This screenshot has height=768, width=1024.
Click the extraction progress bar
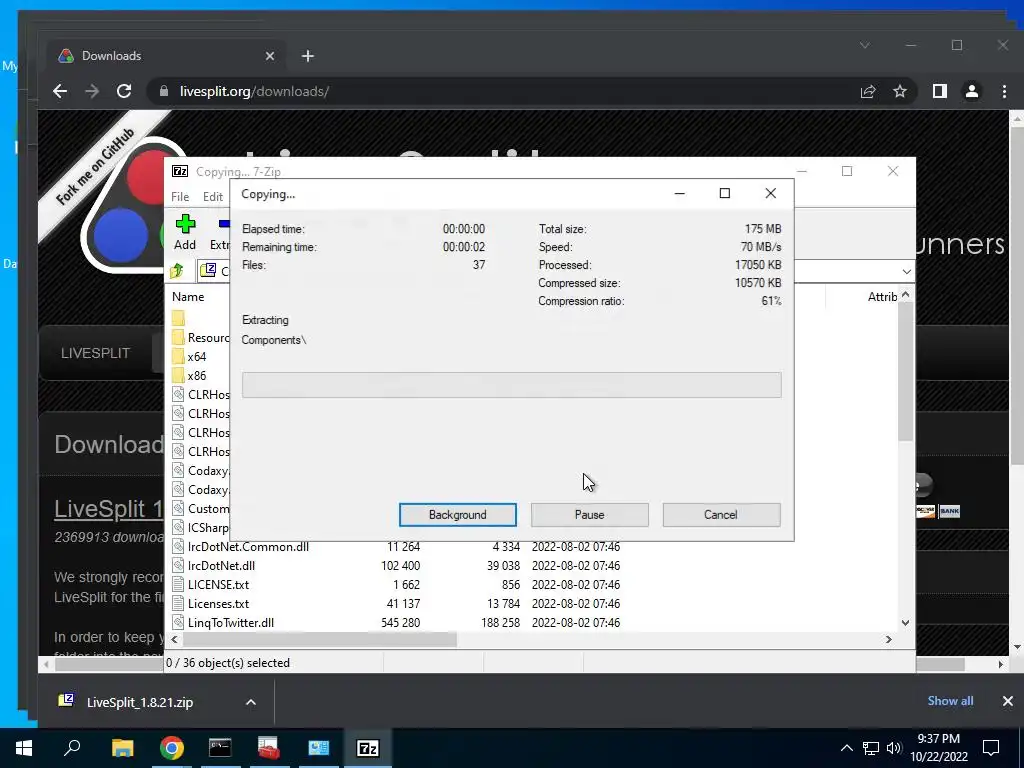tap(511, 385)
